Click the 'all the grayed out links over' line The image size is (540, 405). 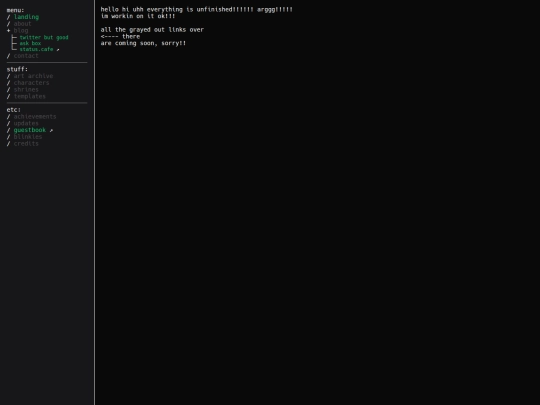(152, 30)
